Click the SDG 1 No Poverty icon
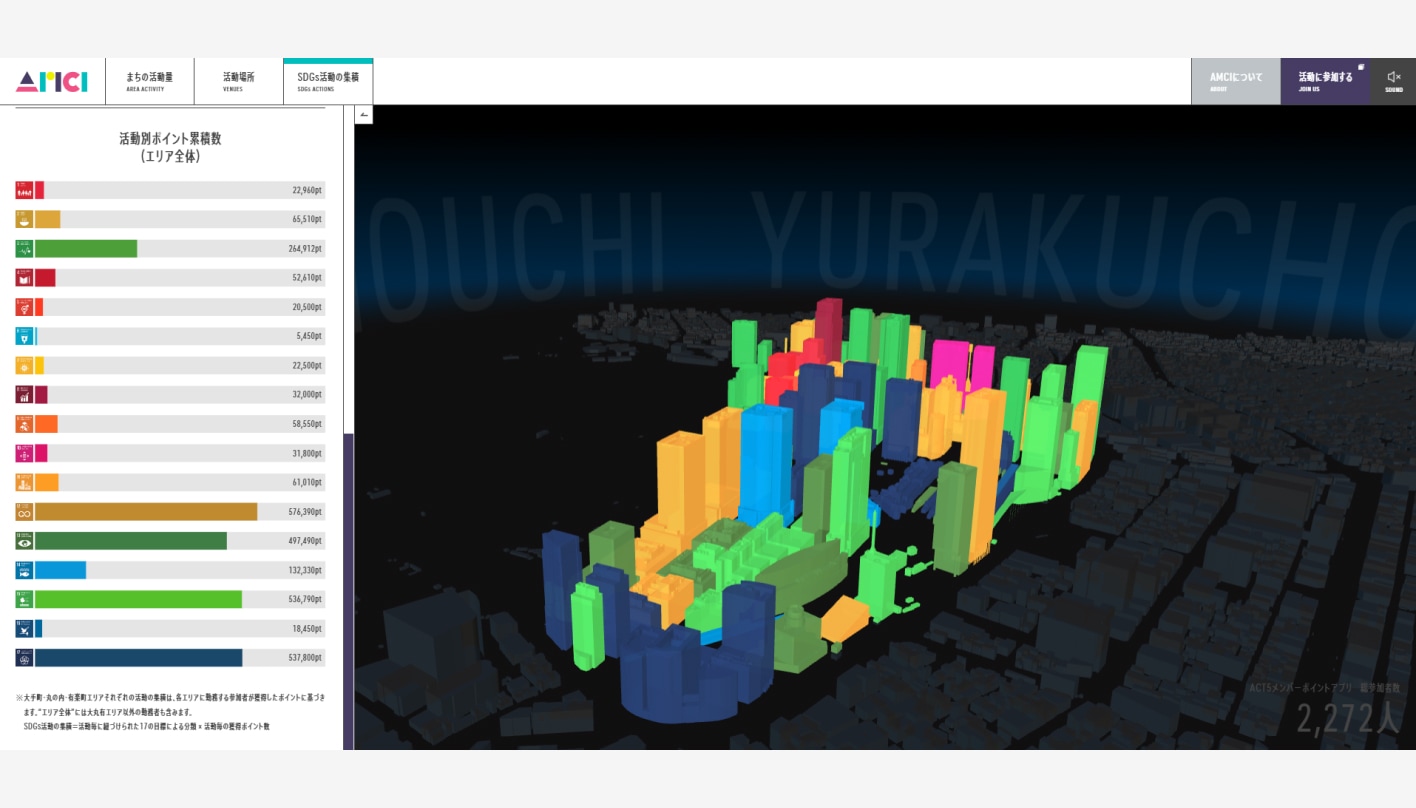 (24, 190)
